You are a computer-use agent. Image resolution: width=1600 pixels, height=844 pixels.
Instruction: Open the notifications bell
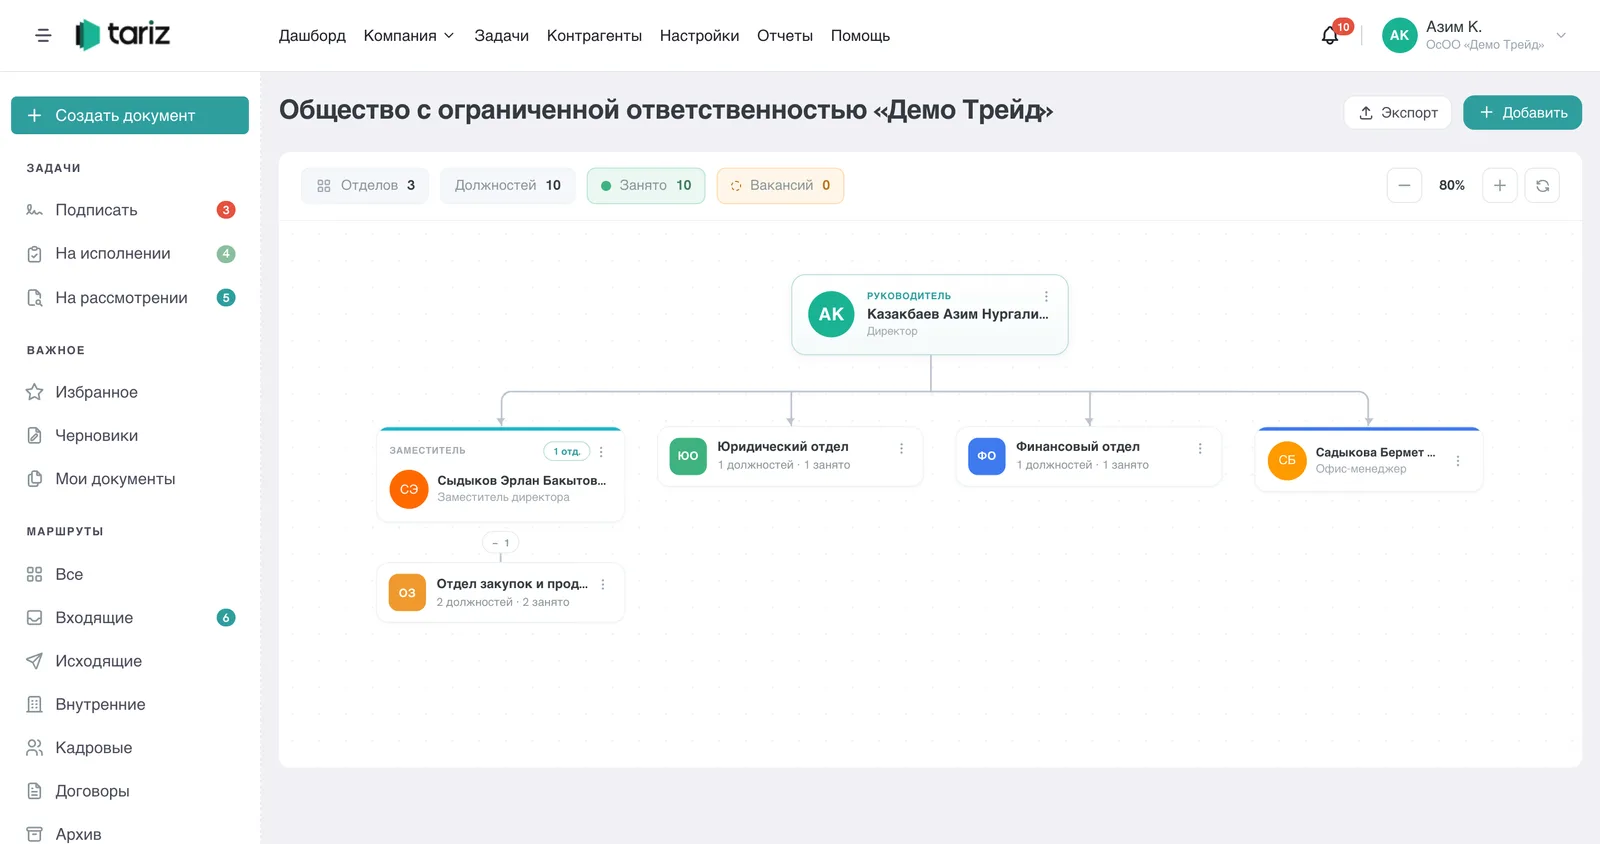pyautogui.click(x=1330, y=36)
